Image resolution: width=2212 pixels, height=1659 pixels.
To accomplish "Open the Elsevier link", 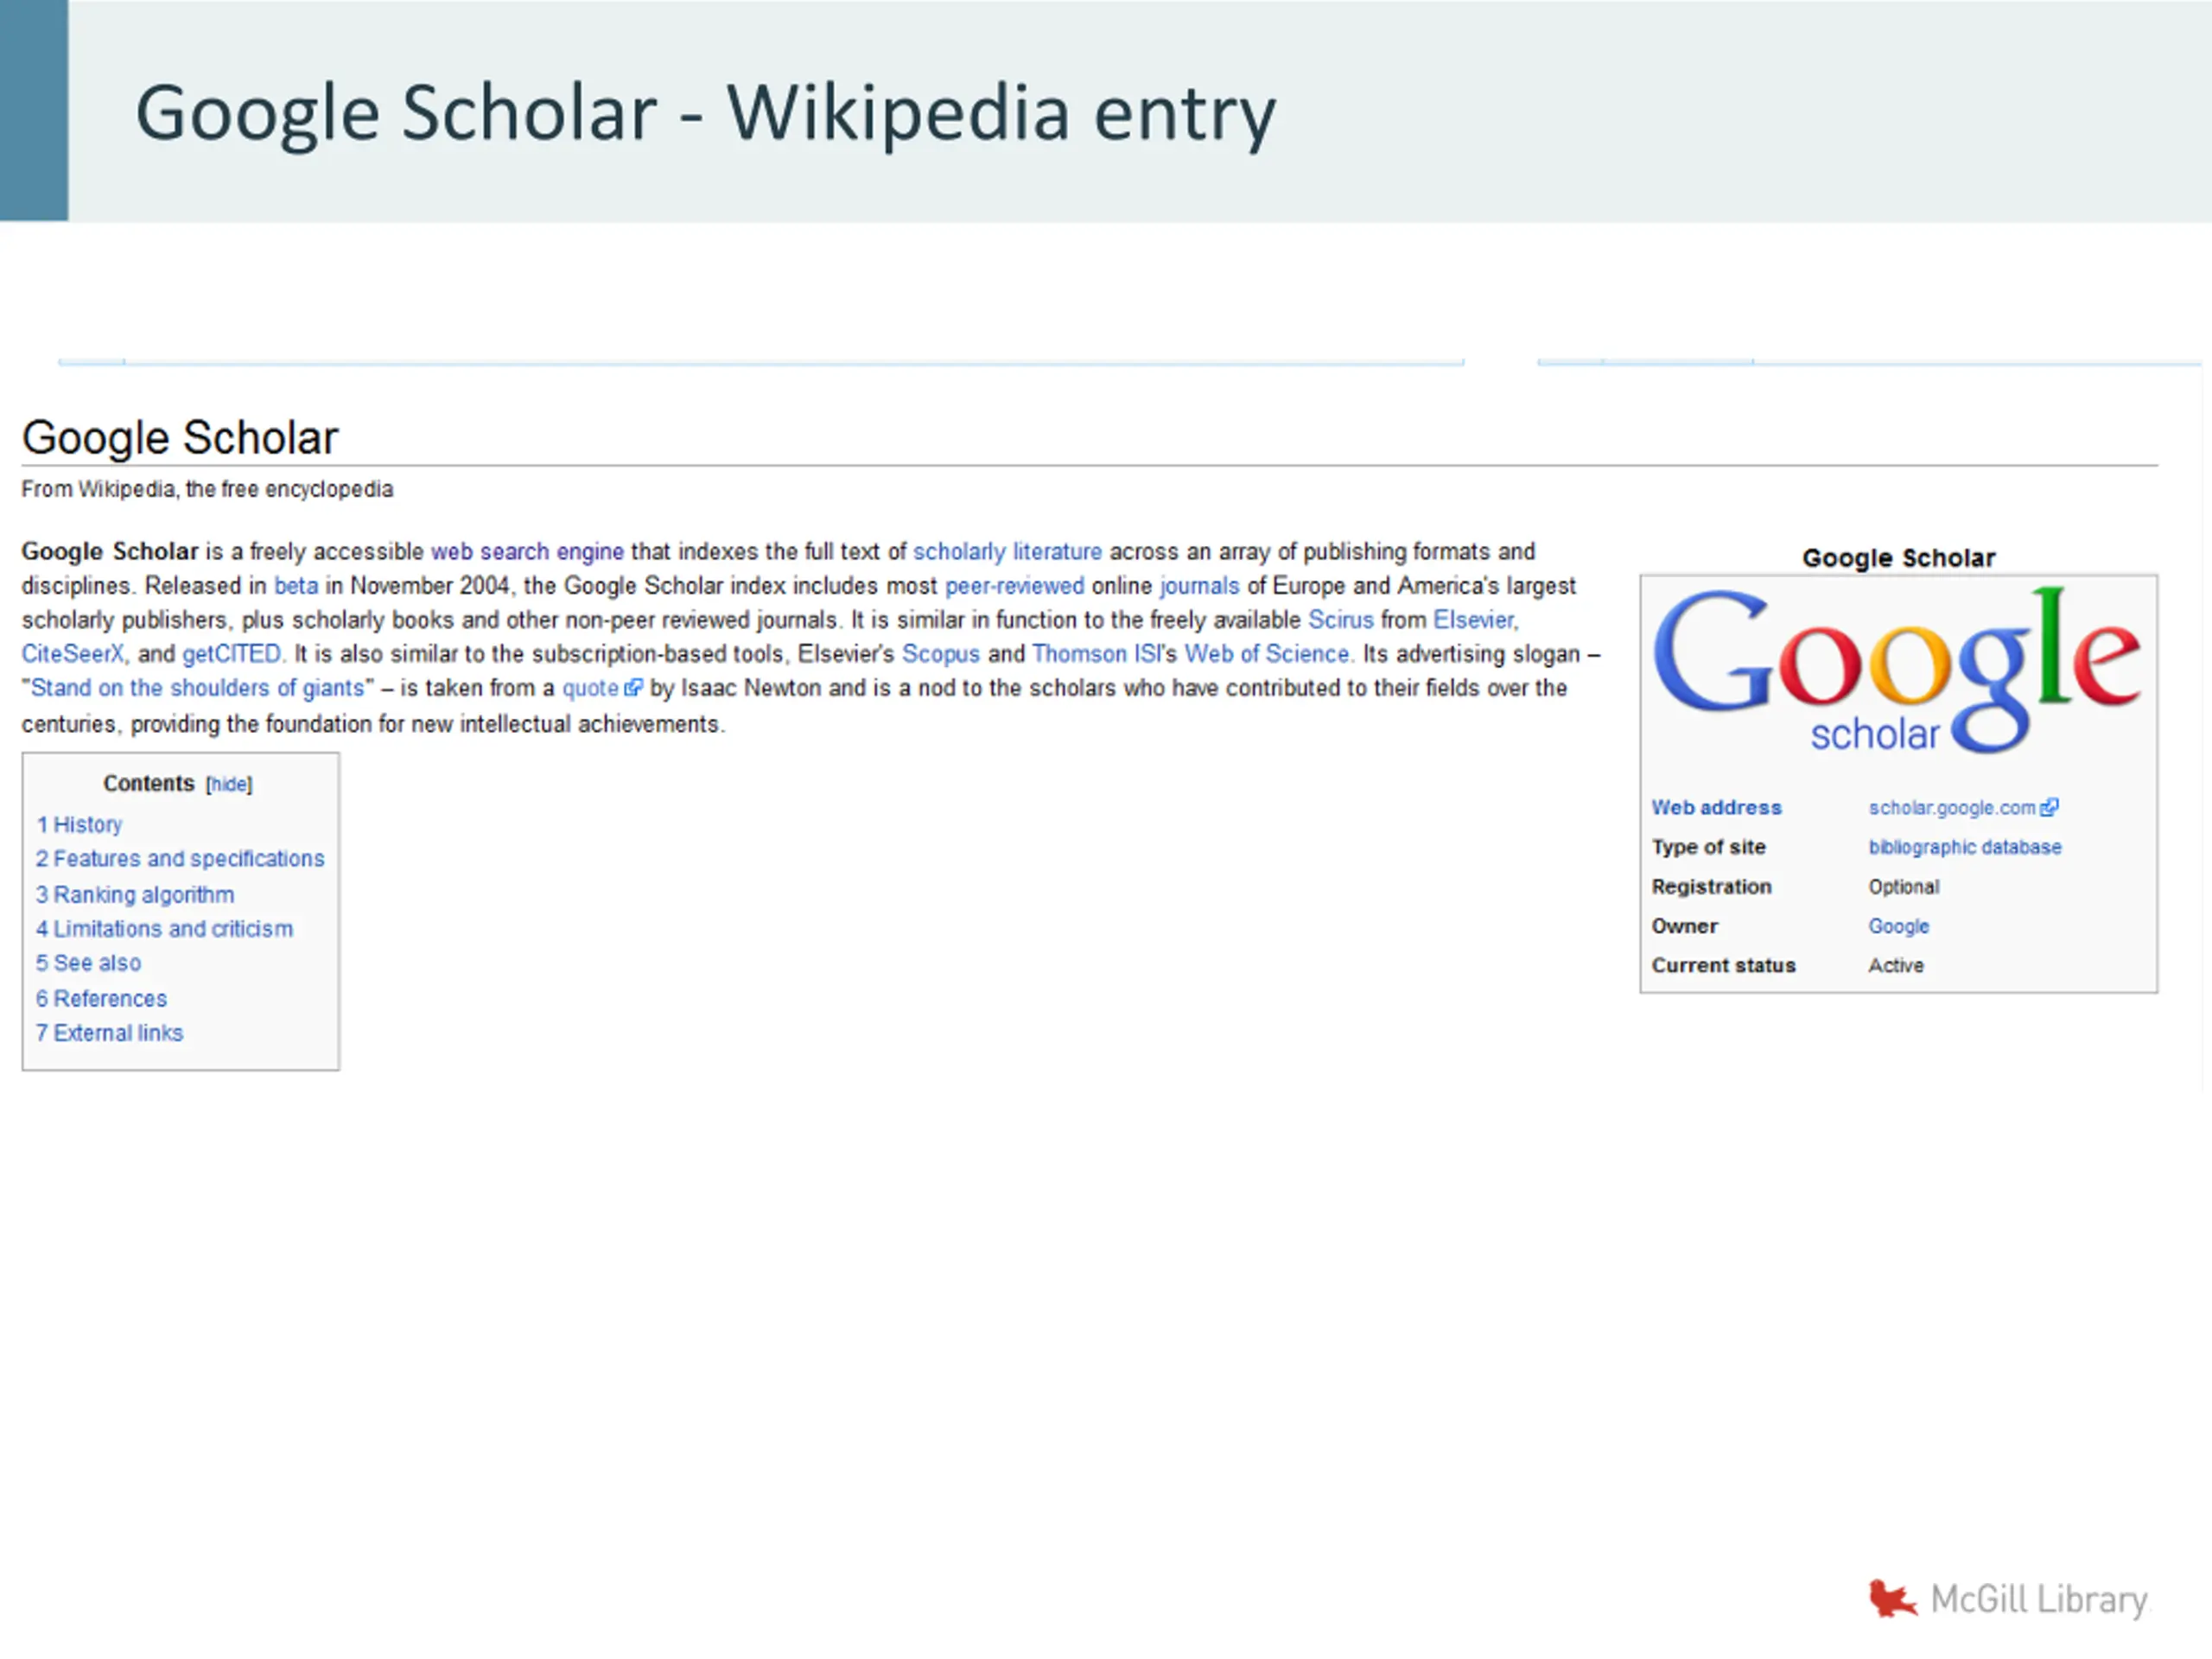I will pos(1475,620).
